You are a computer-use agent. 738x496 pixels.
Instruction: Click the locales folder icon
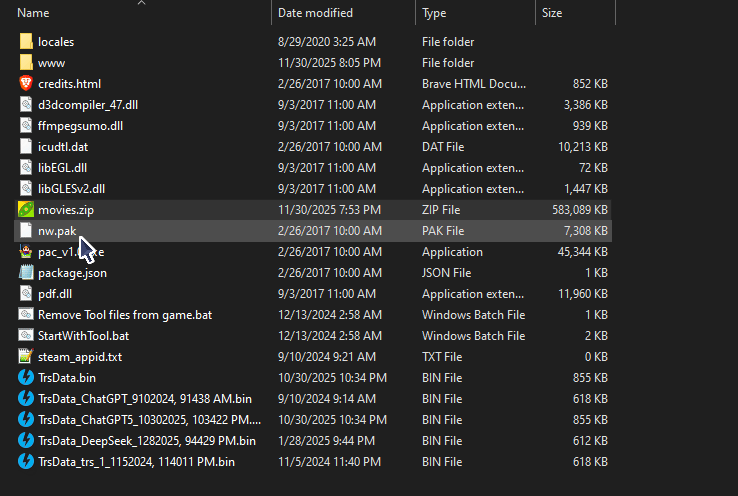(x=26, y=42)
